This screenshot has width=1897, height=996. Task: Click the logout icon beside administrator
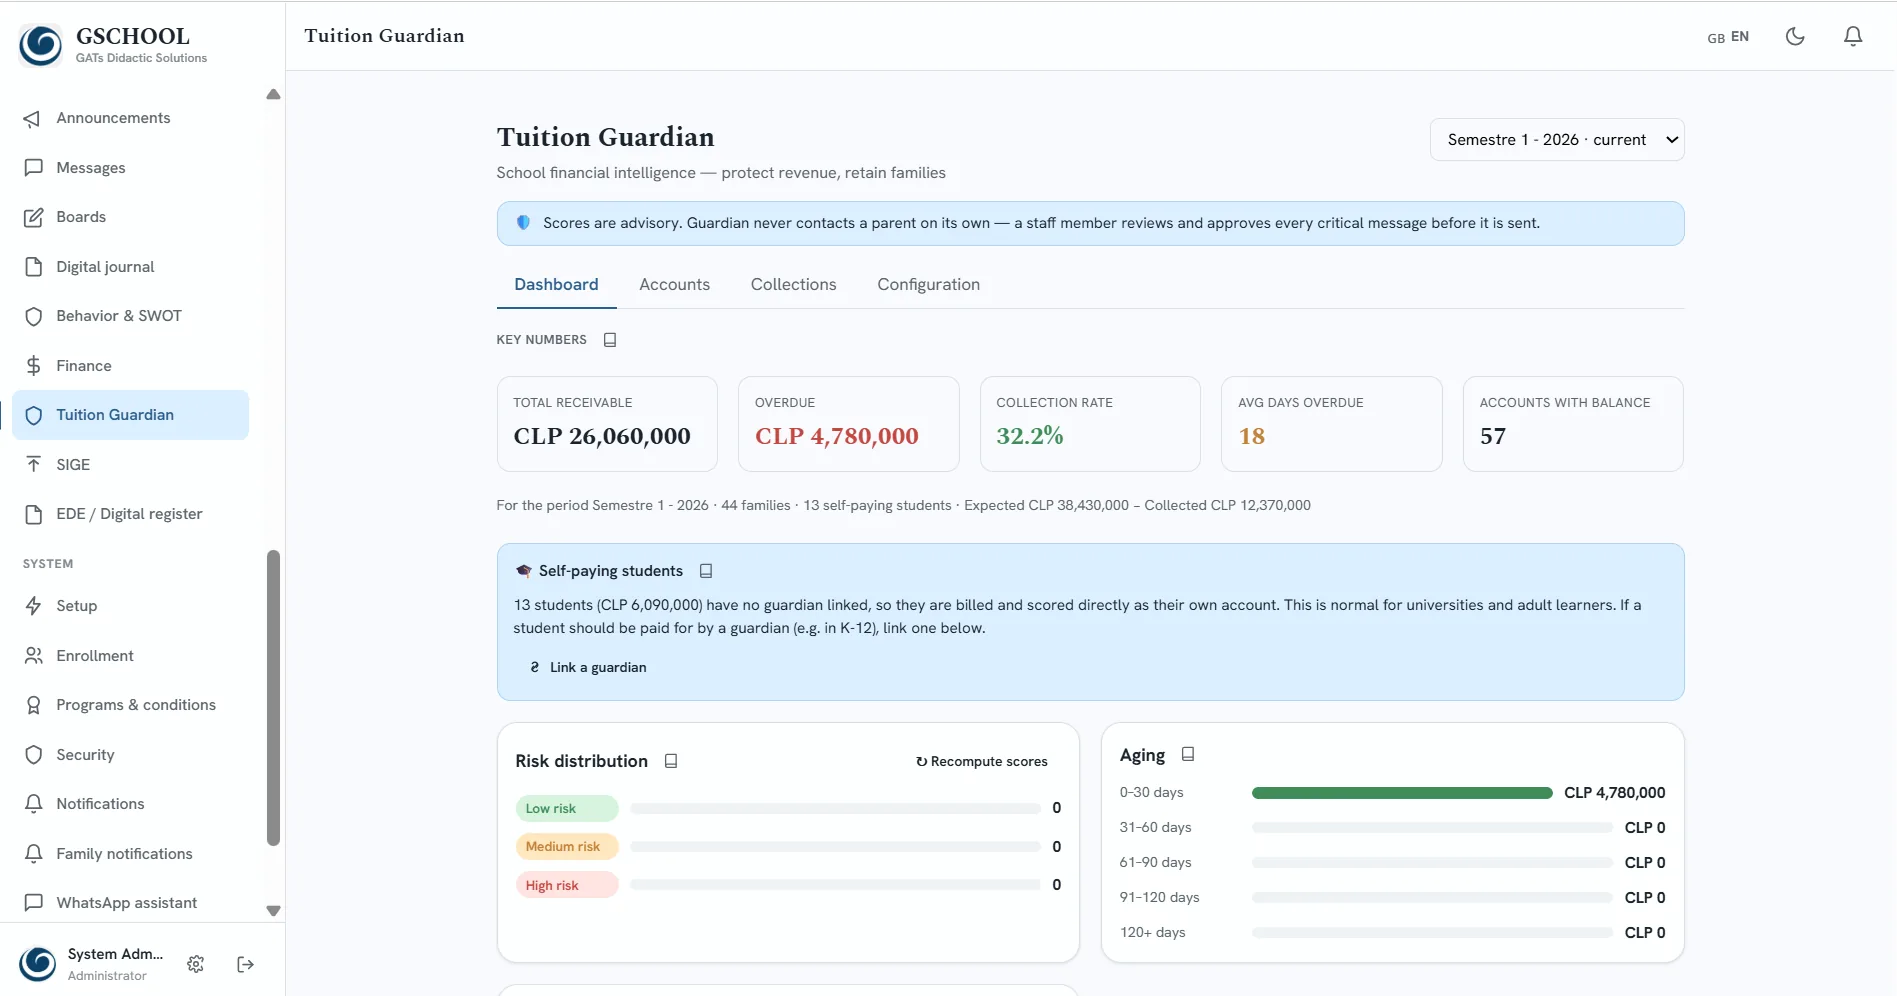pyautogui.click(x=245, y=964)
